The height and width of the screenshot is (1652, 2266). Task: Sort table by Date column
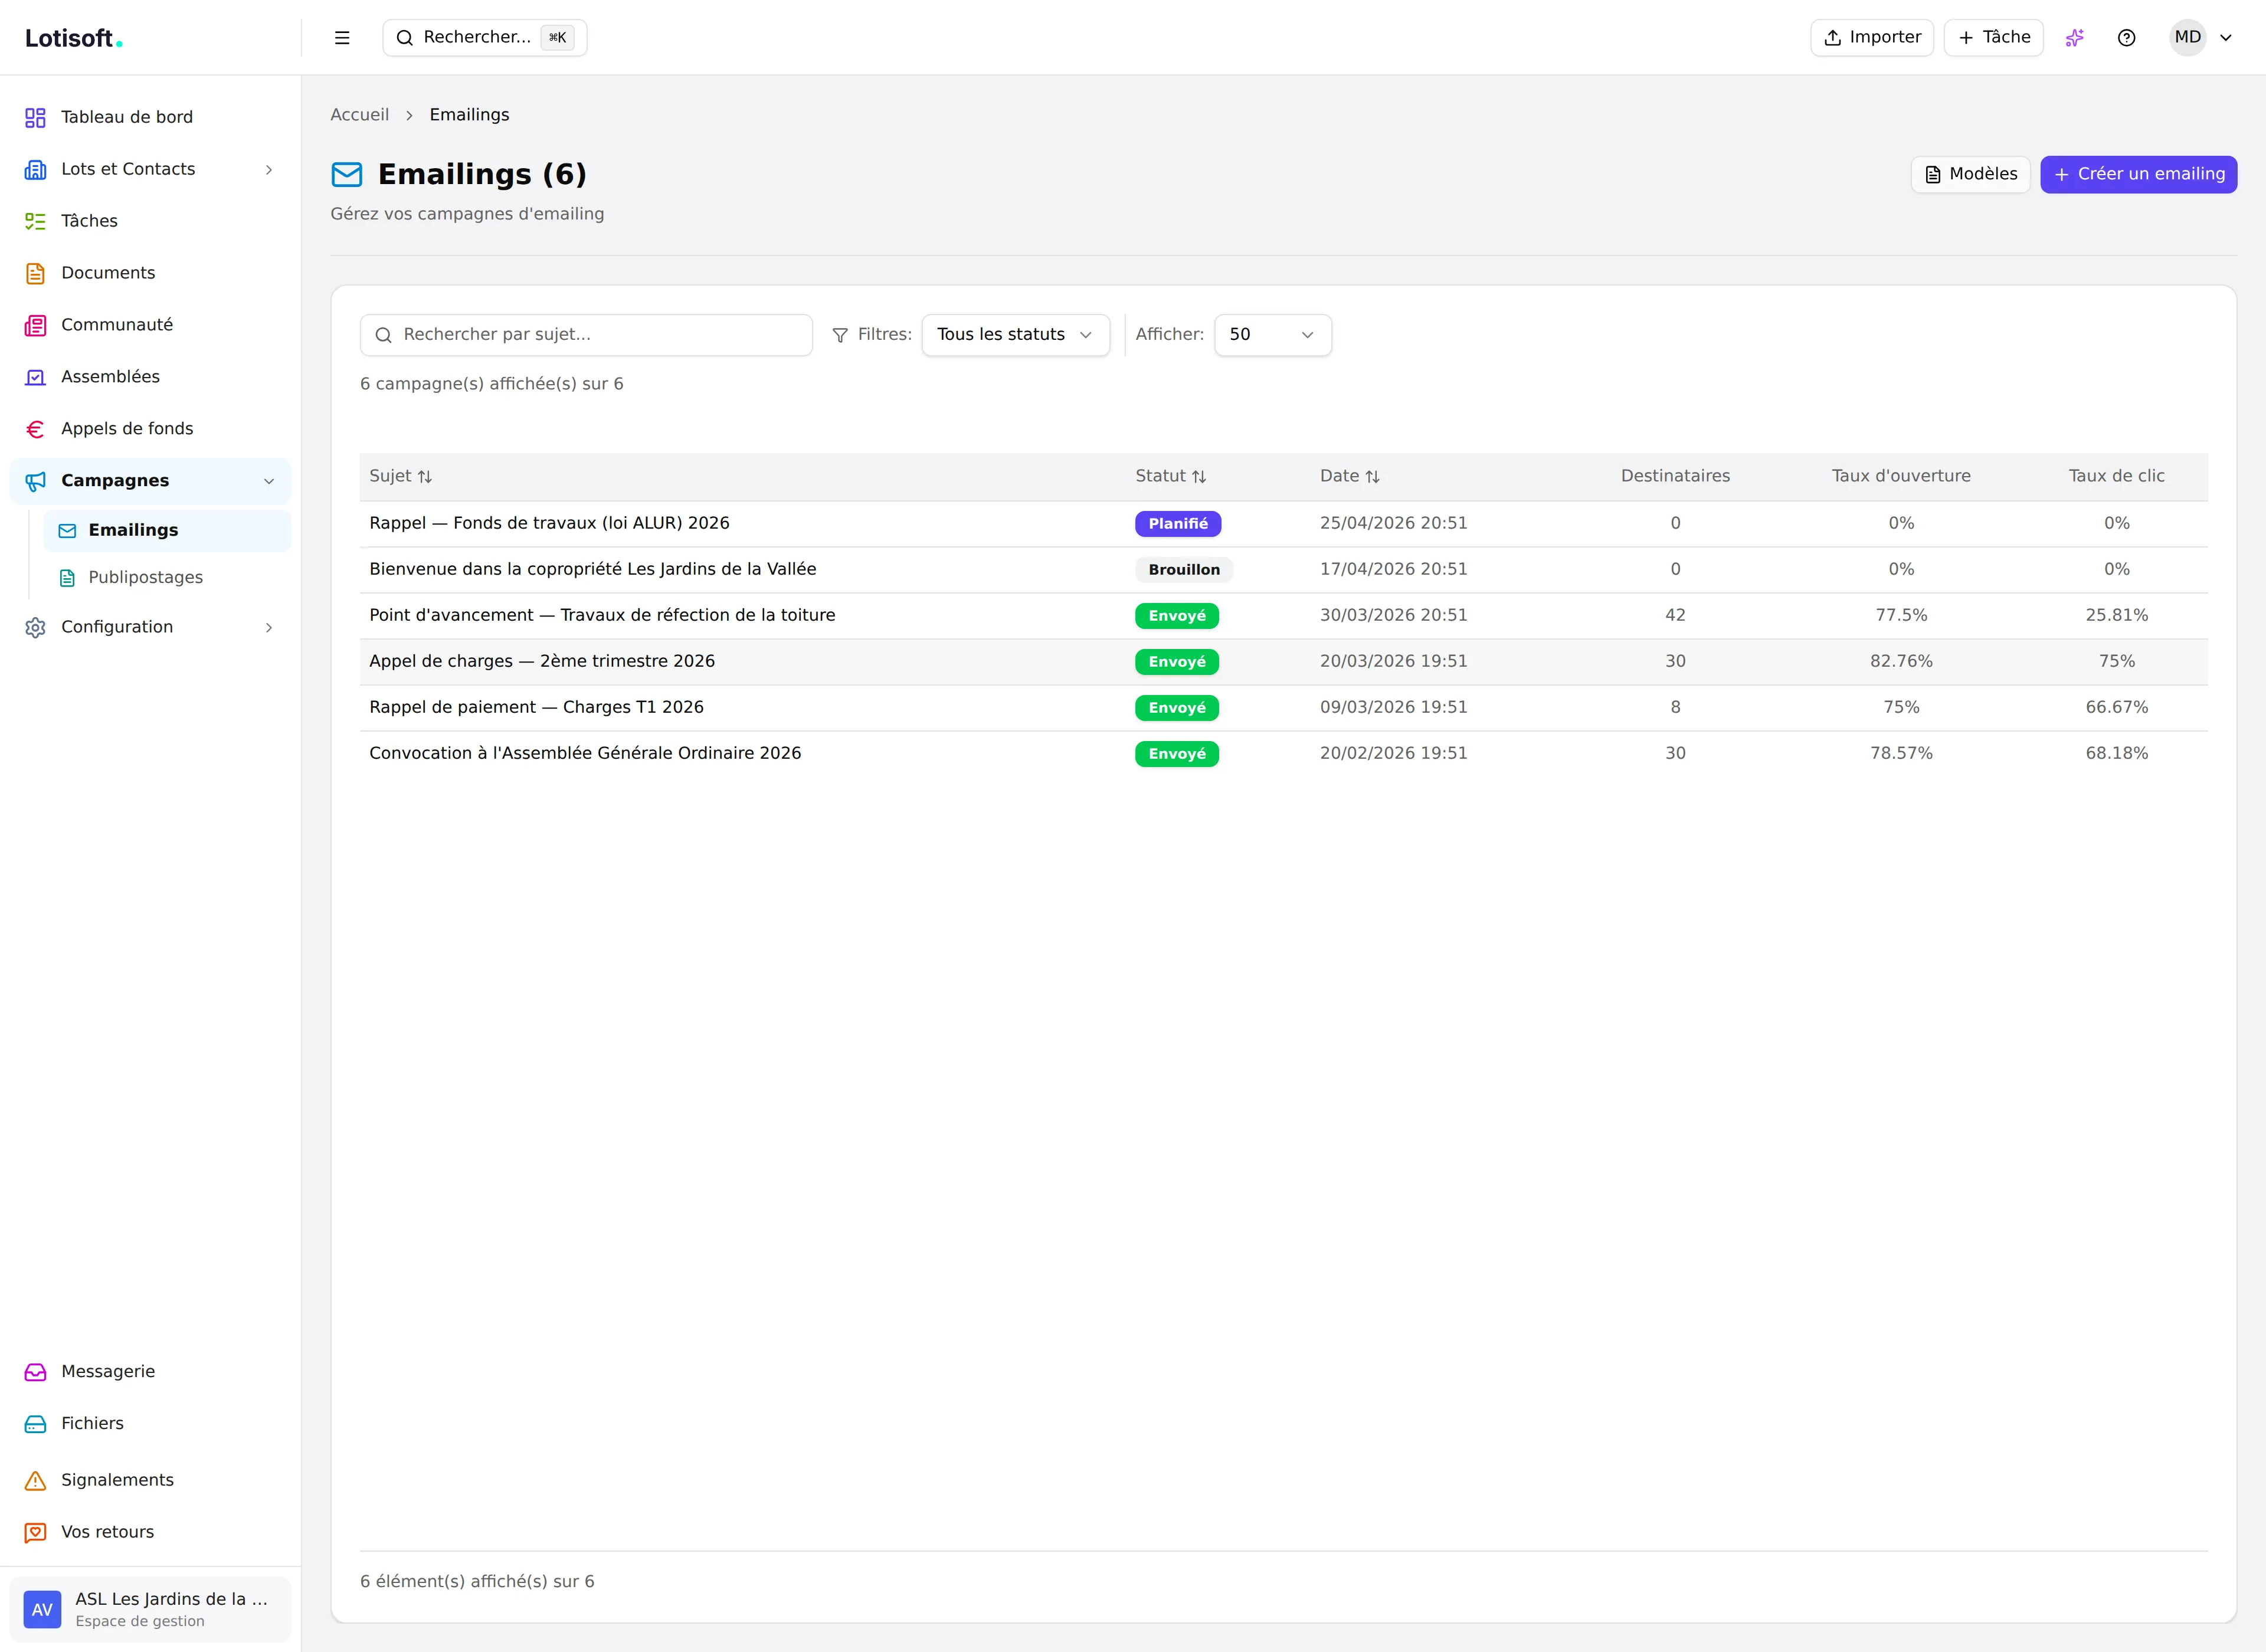[1350, 476]
